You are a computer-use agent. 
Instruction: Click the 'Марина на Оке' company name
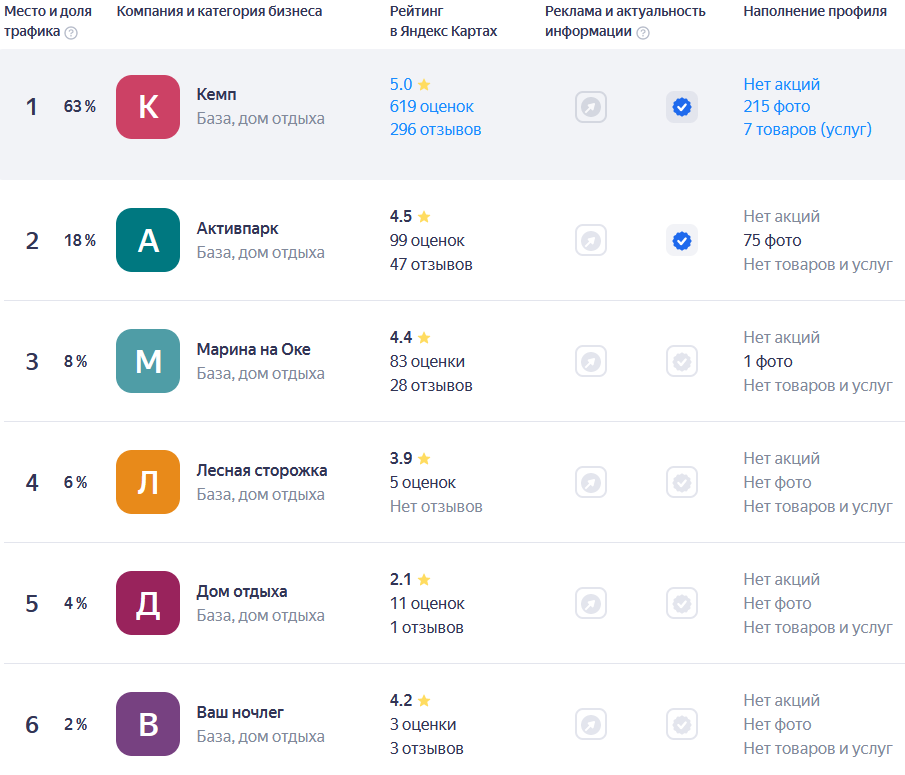(254, 349)
